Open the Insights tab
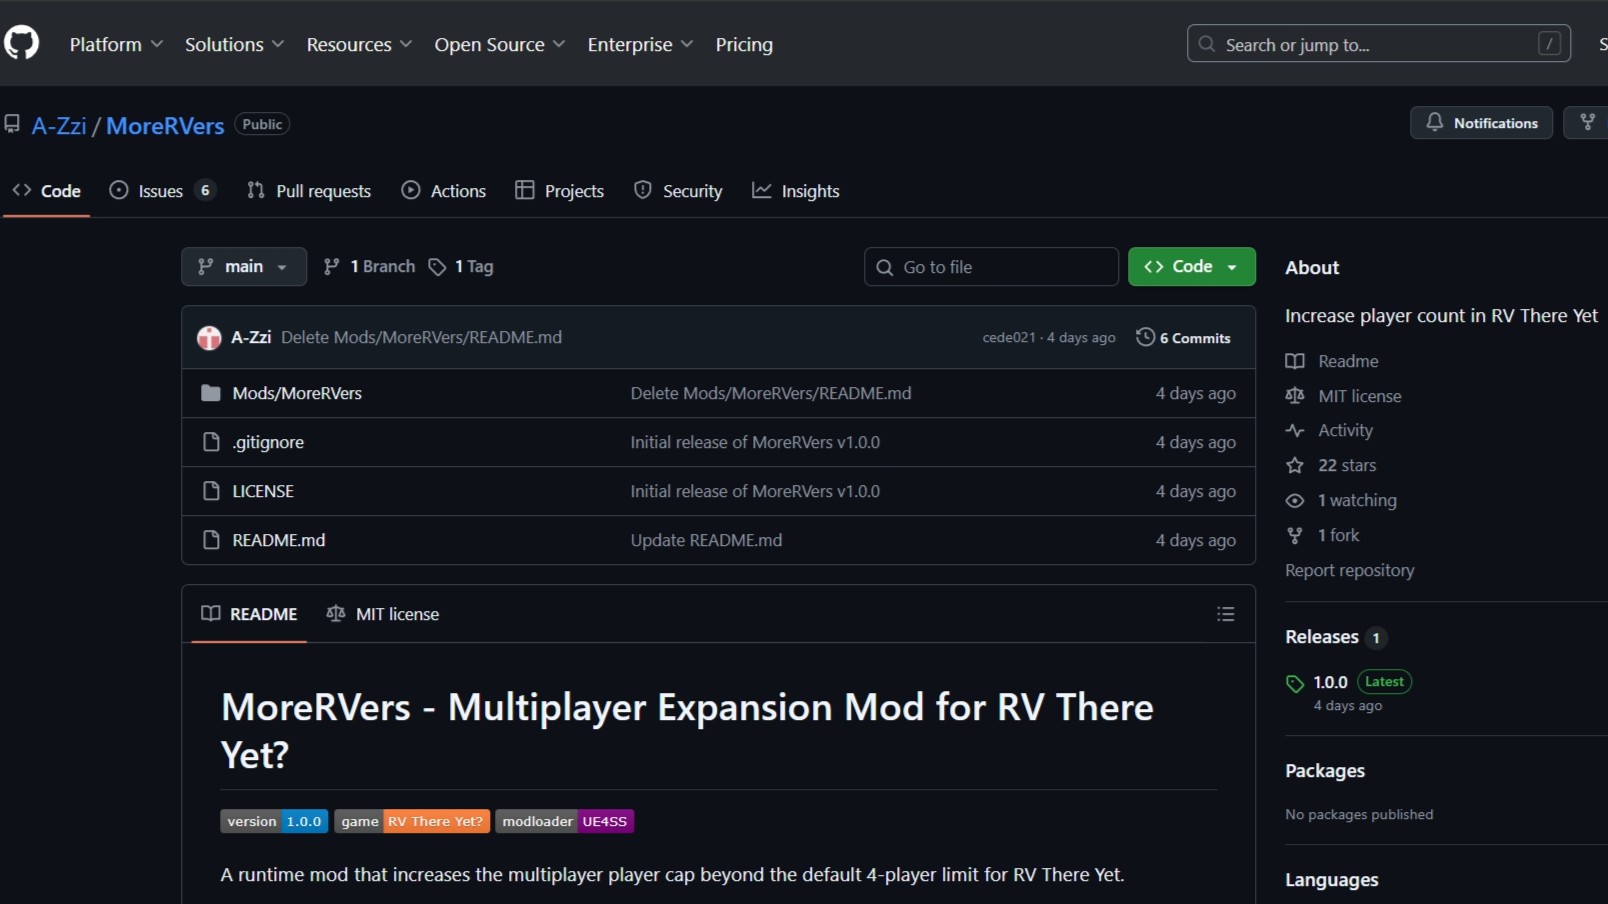This screenshot has width=1608, height=904. tap(796, 191)
